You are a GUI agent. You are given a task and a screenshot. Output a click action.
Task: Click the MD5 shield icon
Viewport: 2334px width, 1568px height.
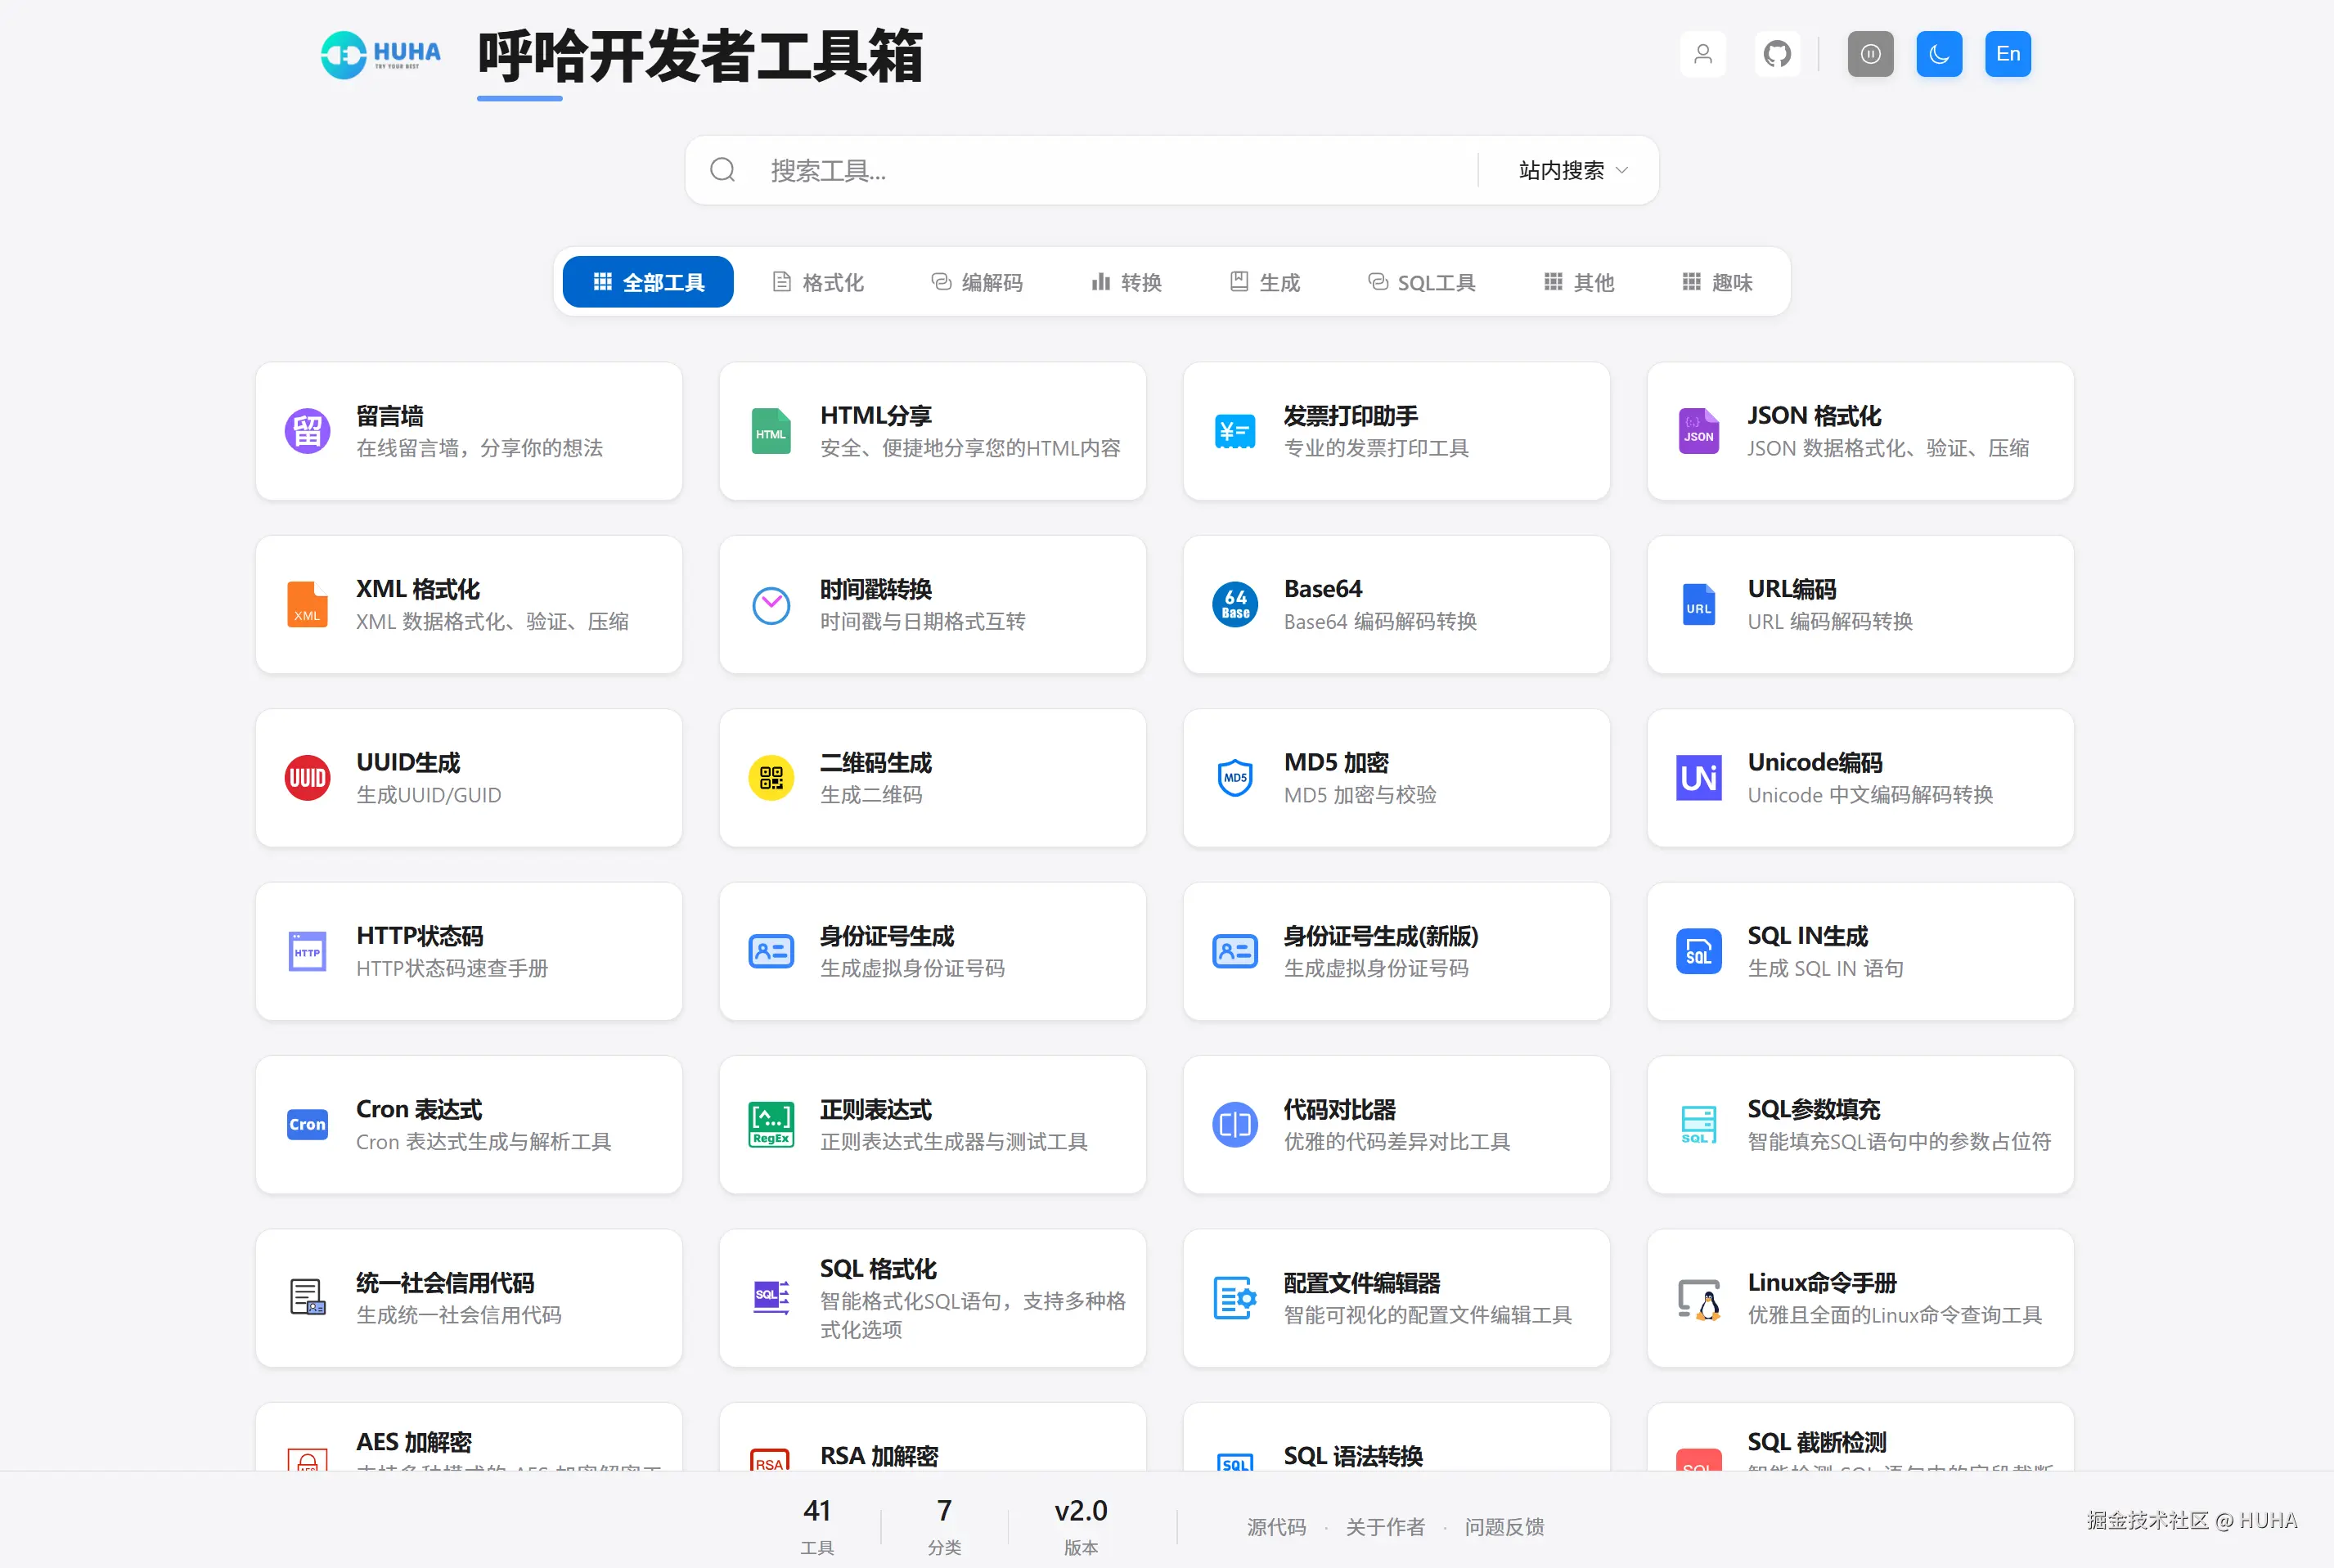pos(1235,778)
